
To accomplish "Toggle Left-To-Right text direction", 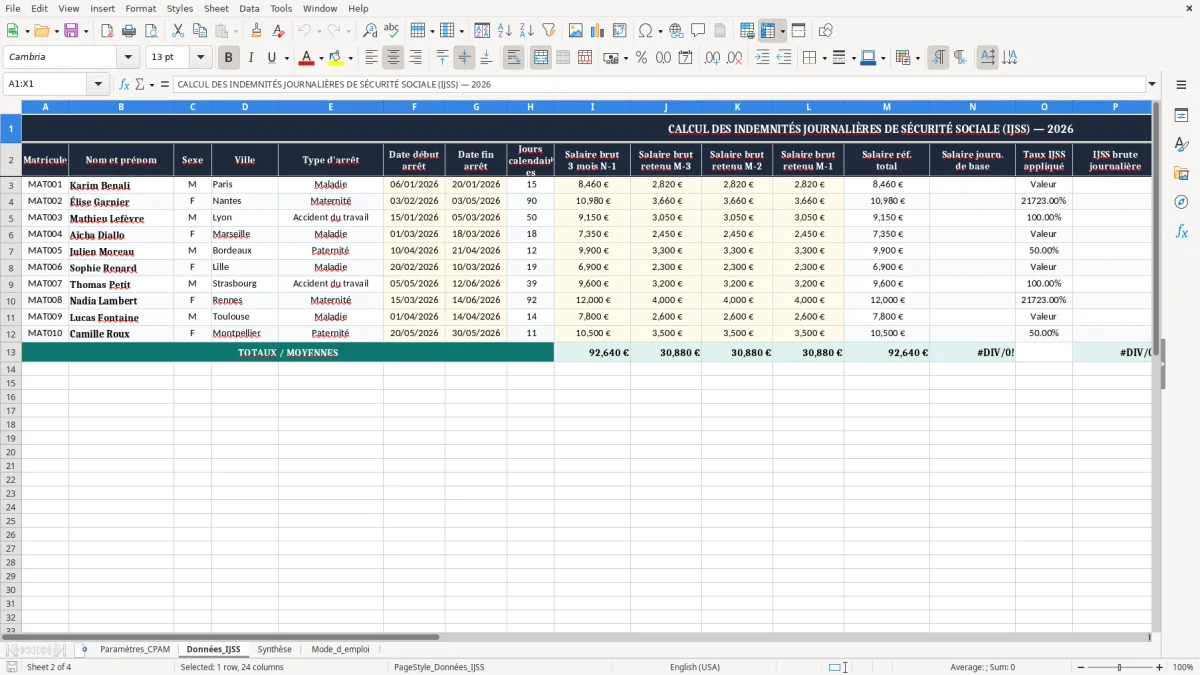I will coord(938,58).
